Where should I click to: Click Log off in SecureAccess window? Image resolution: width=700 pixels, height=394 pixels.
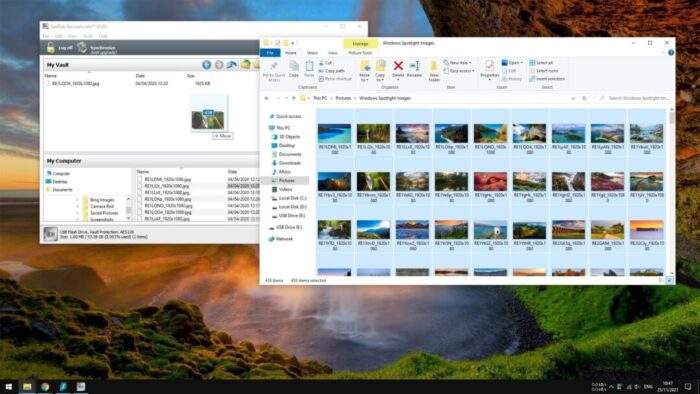[x=60, y=47]
